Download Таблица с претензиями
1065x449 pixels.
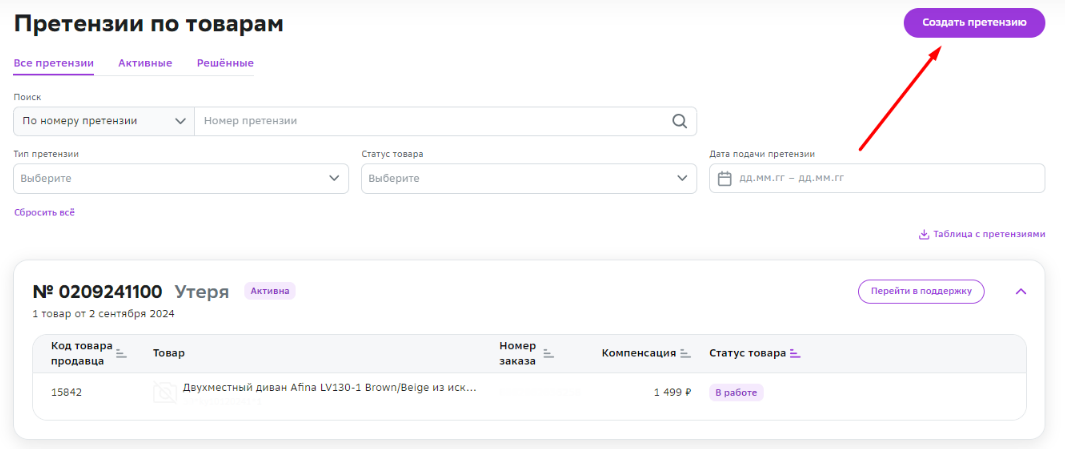(x=981, y=234)
